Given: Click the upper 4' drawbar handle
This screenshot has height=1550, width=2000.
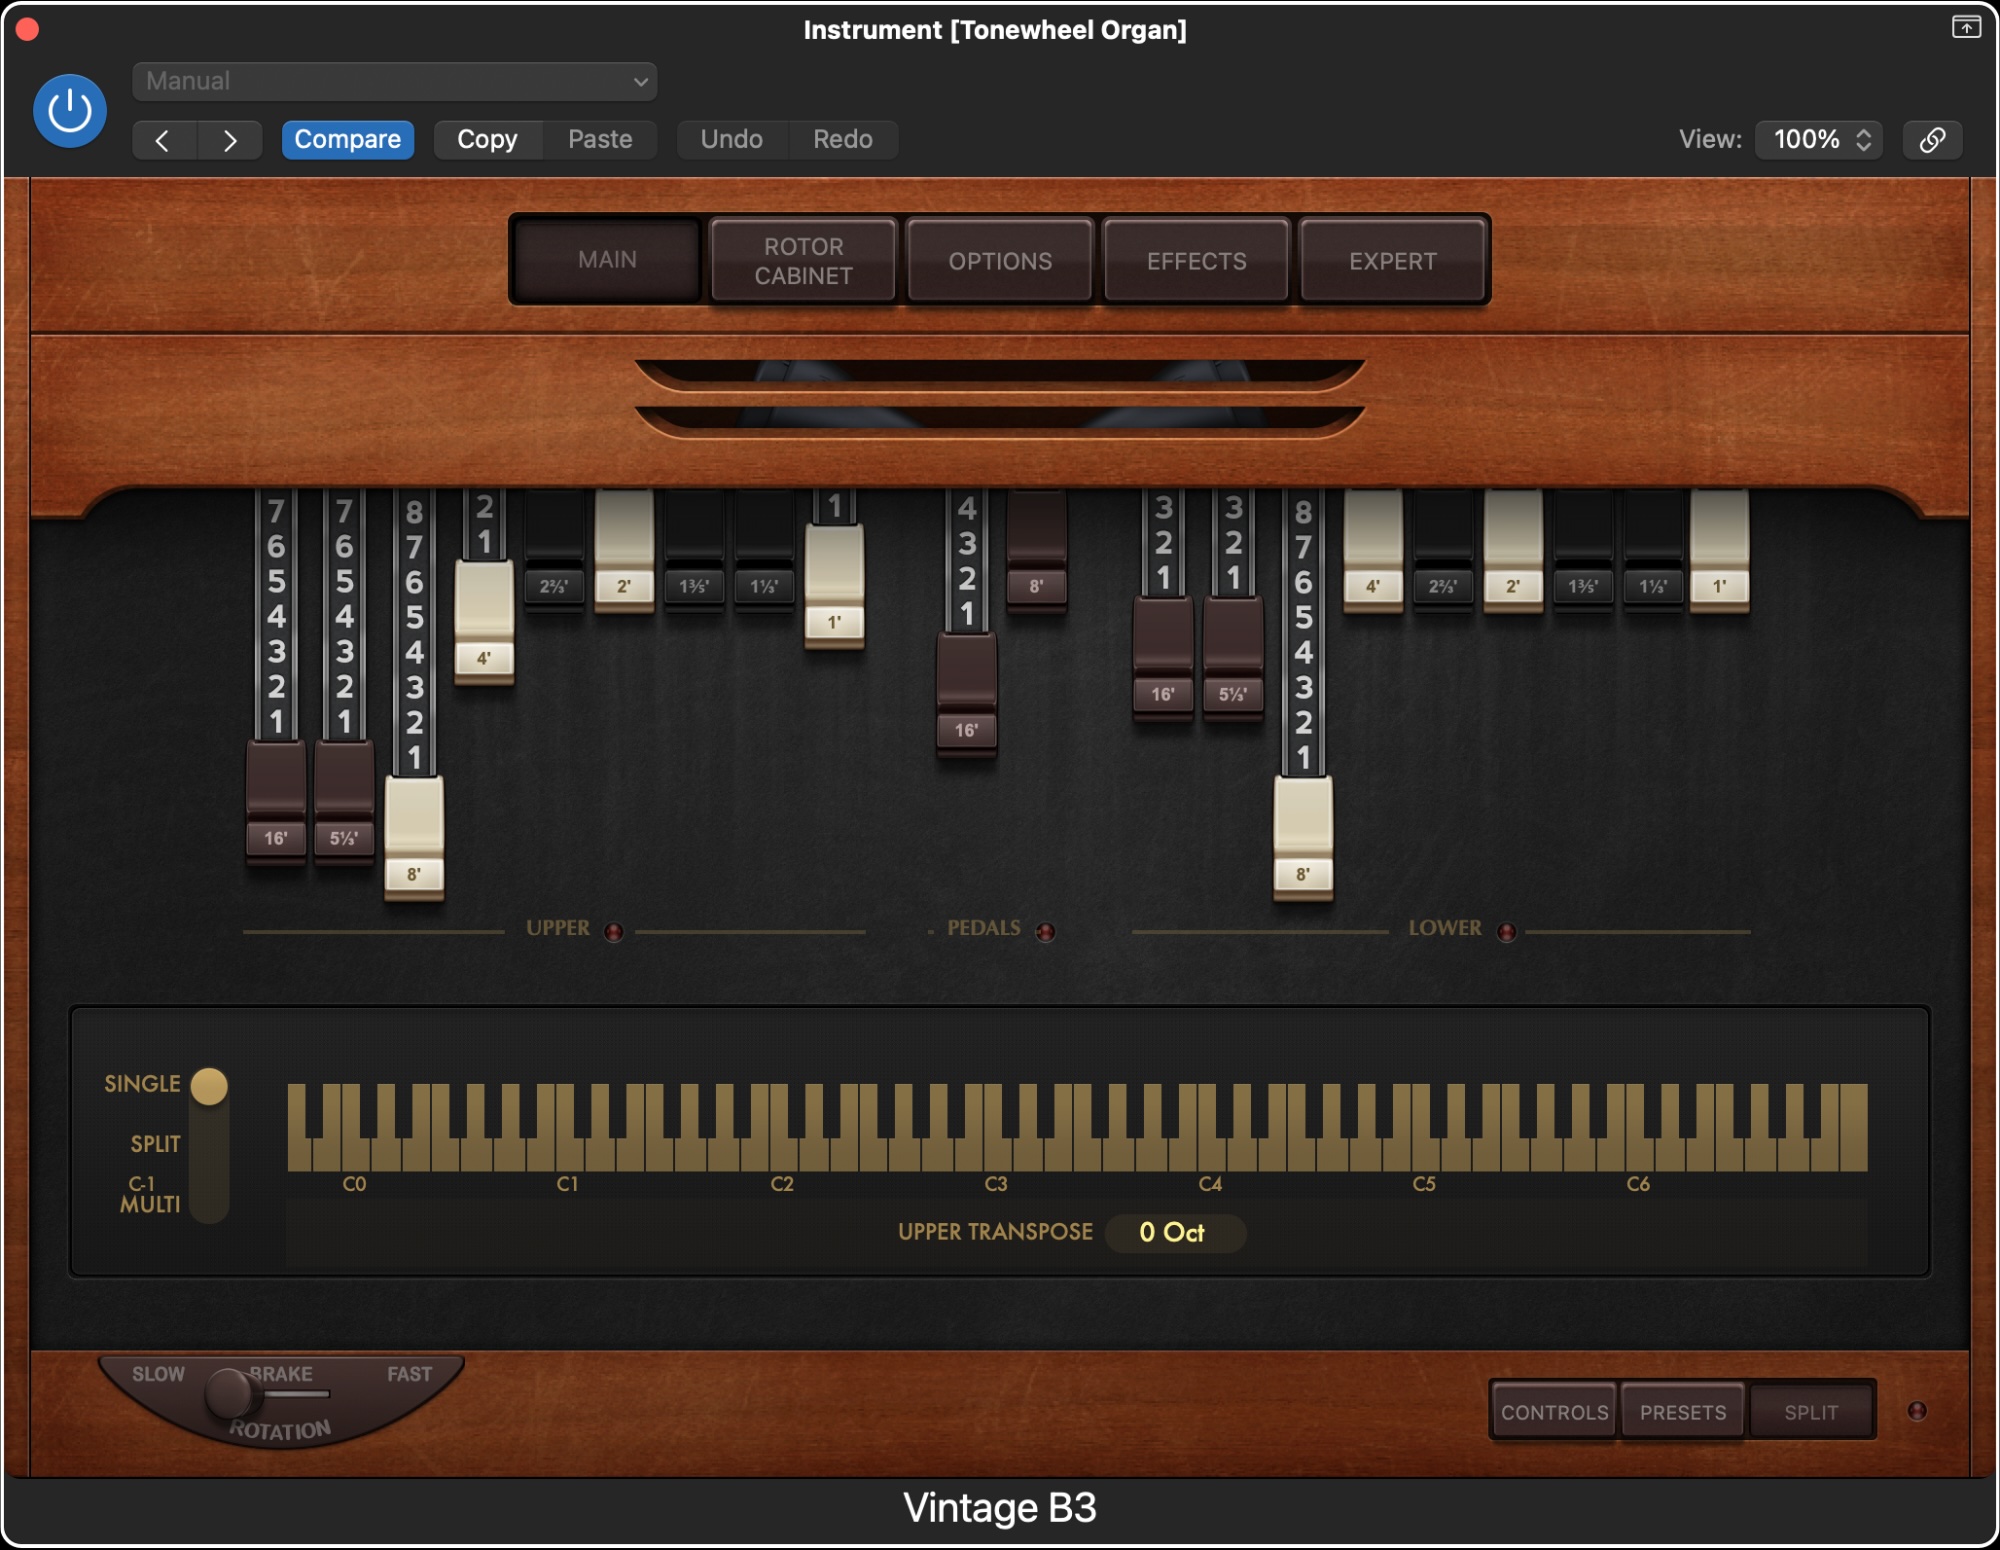Looking at the screenshot, I should click(484, 622).
